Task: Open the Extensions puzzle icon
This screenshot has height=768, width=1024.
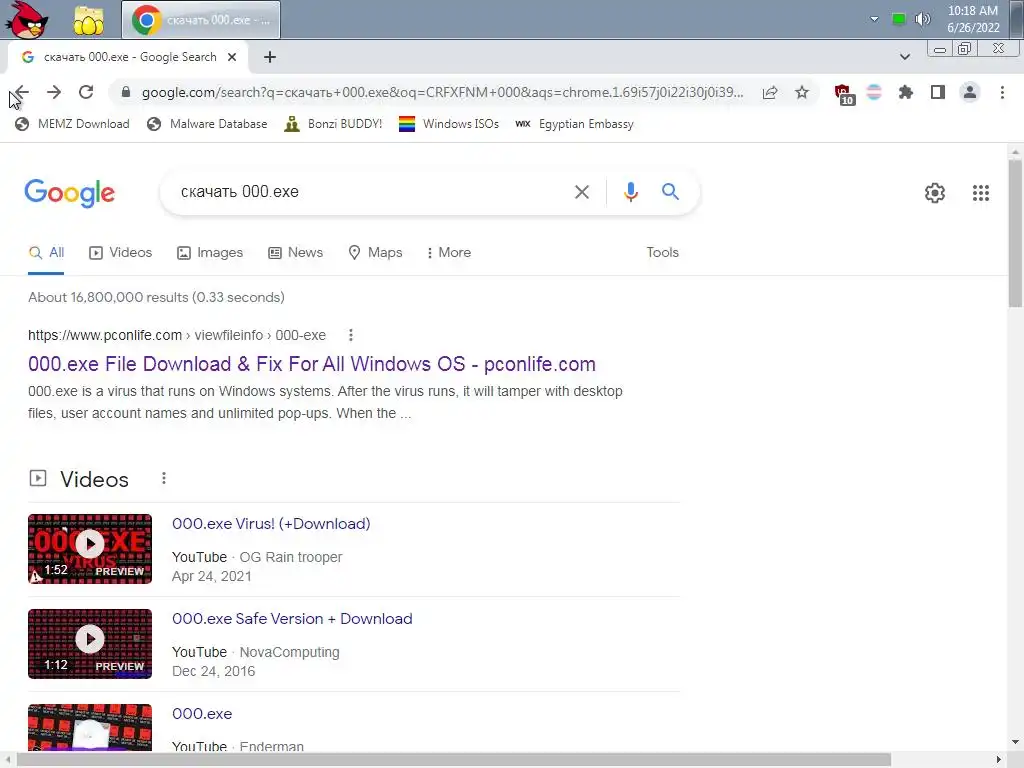Action: coord(906,92)
